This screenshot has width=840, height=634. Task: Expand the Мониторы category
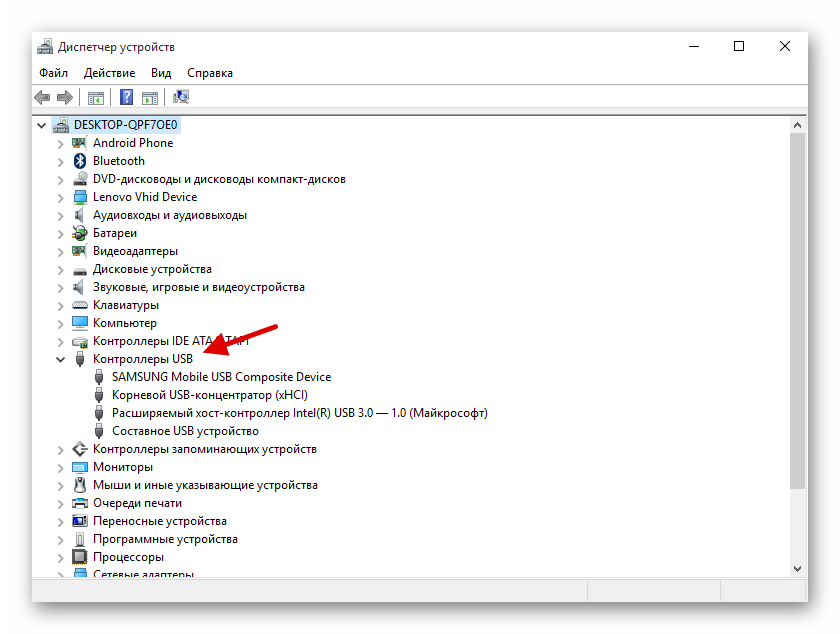61,467
